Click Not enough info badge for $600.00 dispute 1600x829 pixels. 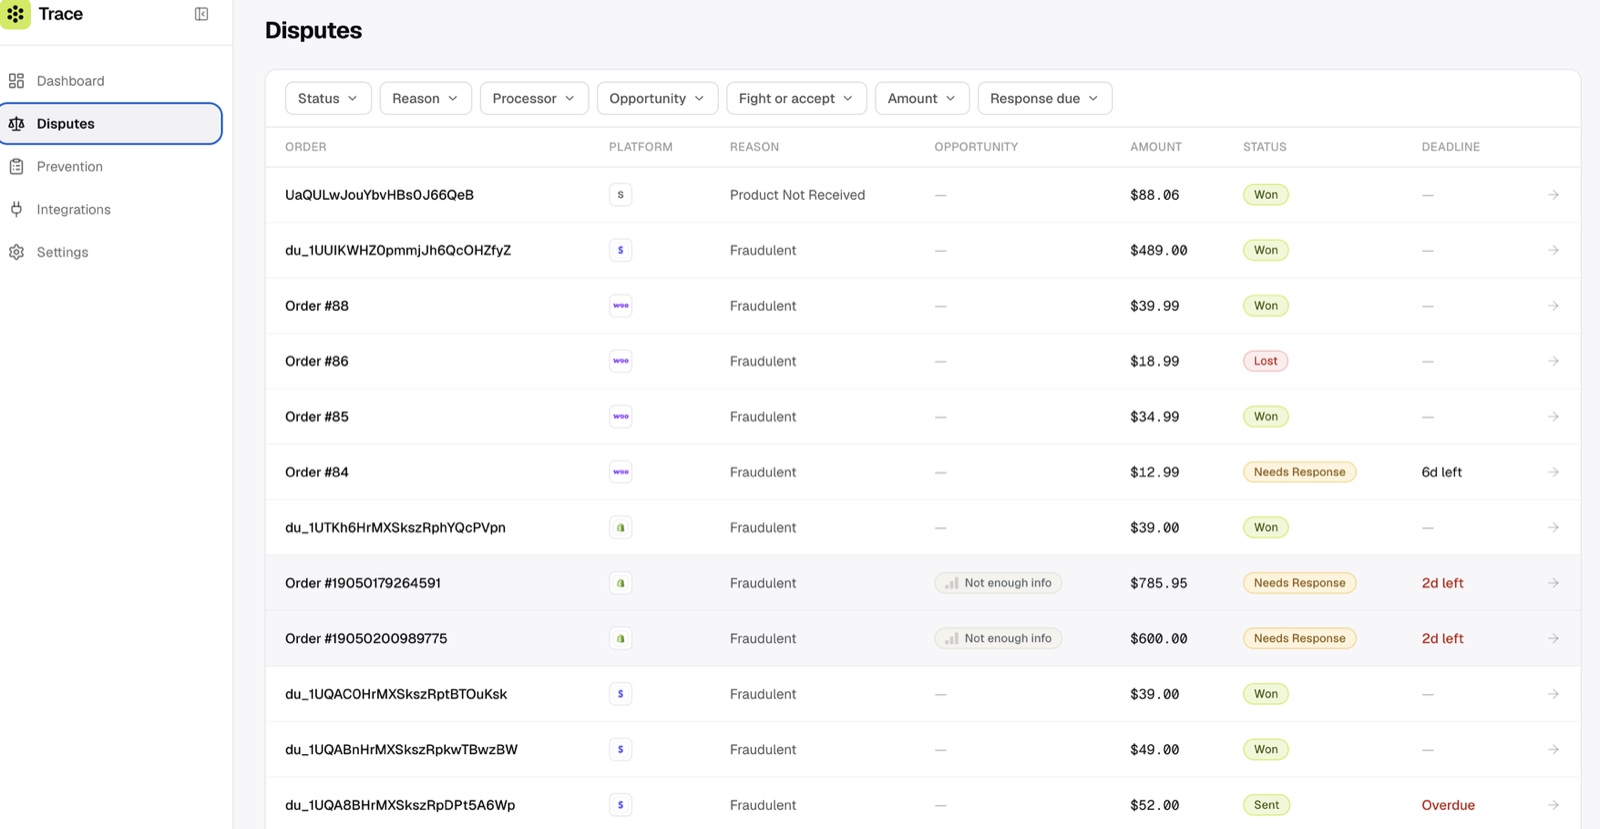coord(998,638)
